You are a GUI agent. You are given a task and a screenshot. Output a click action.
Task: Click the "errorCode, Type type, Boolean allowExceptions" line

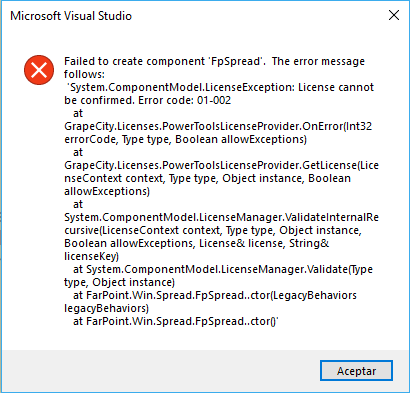[x=185, y=139]
